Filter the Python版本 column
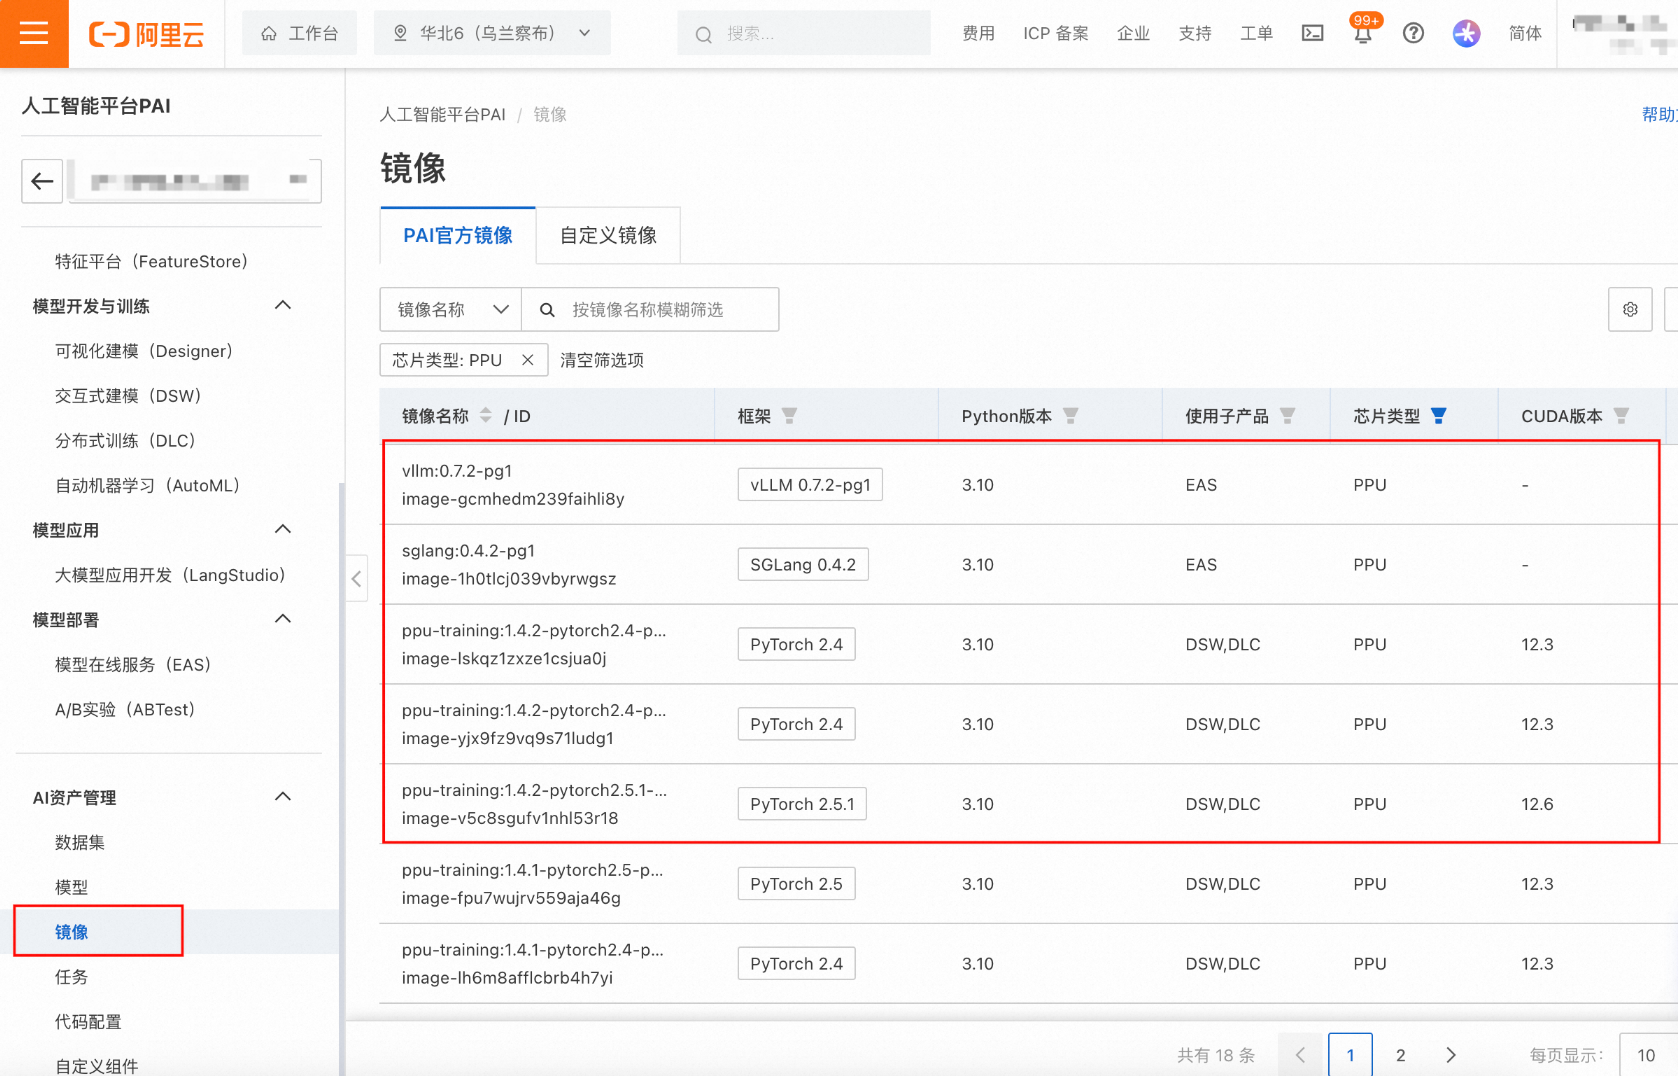The height and width of the screenshot is (1076, 1678). (x=1070, y=416)
